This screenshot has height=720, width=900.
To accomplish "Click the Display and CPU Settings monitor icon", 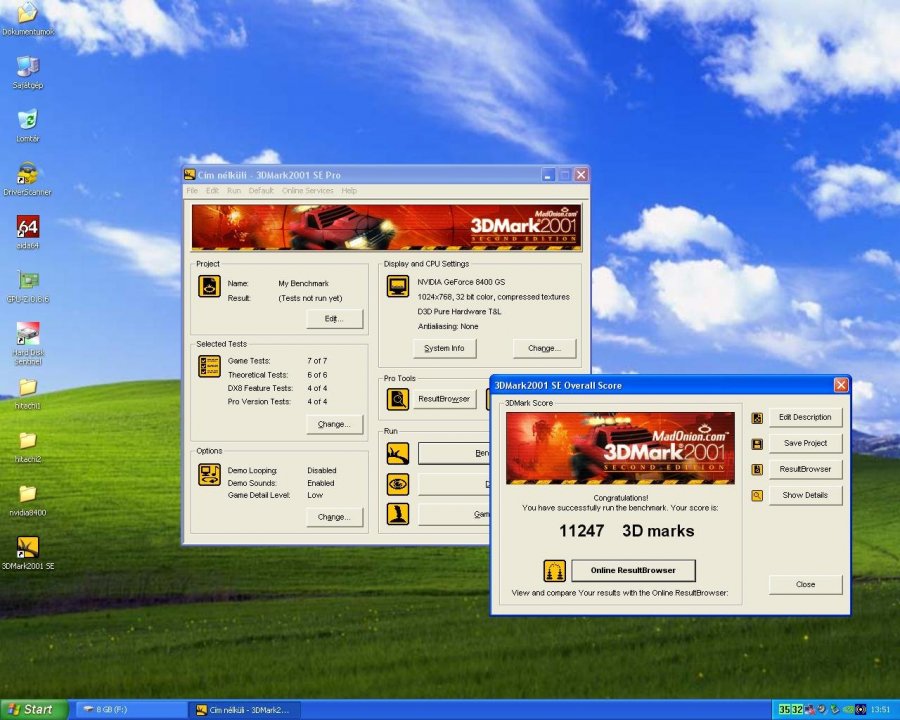I will [x=398, y=286].
